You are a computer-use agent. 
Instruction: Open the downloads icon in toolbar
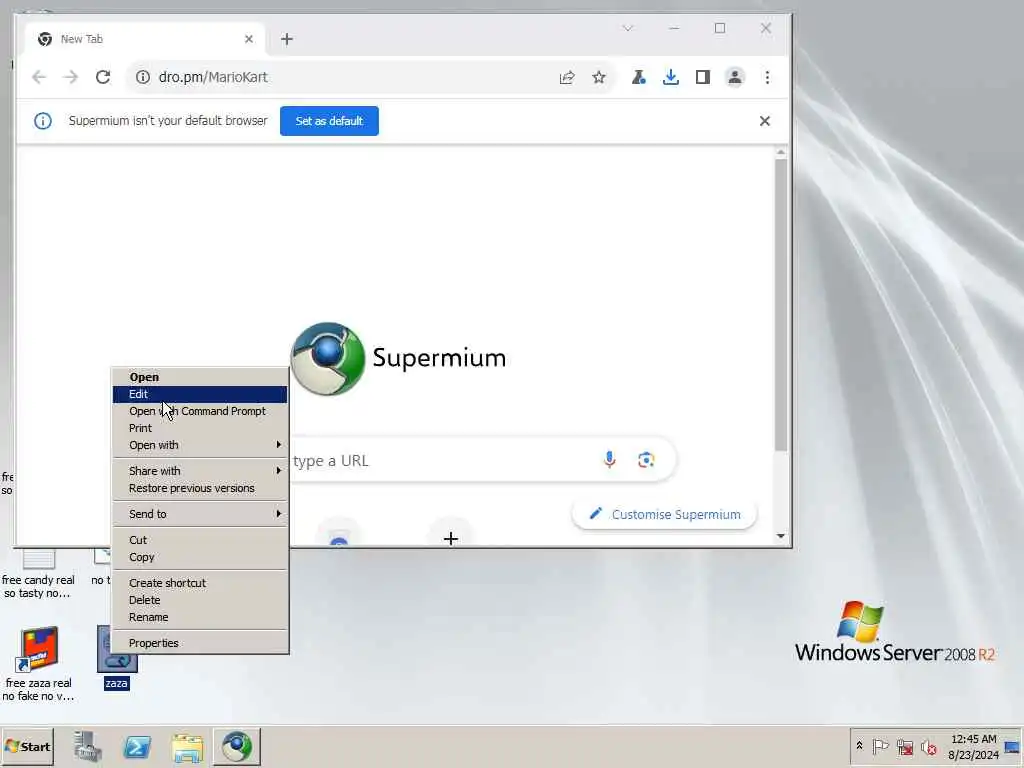coord(671,77)
